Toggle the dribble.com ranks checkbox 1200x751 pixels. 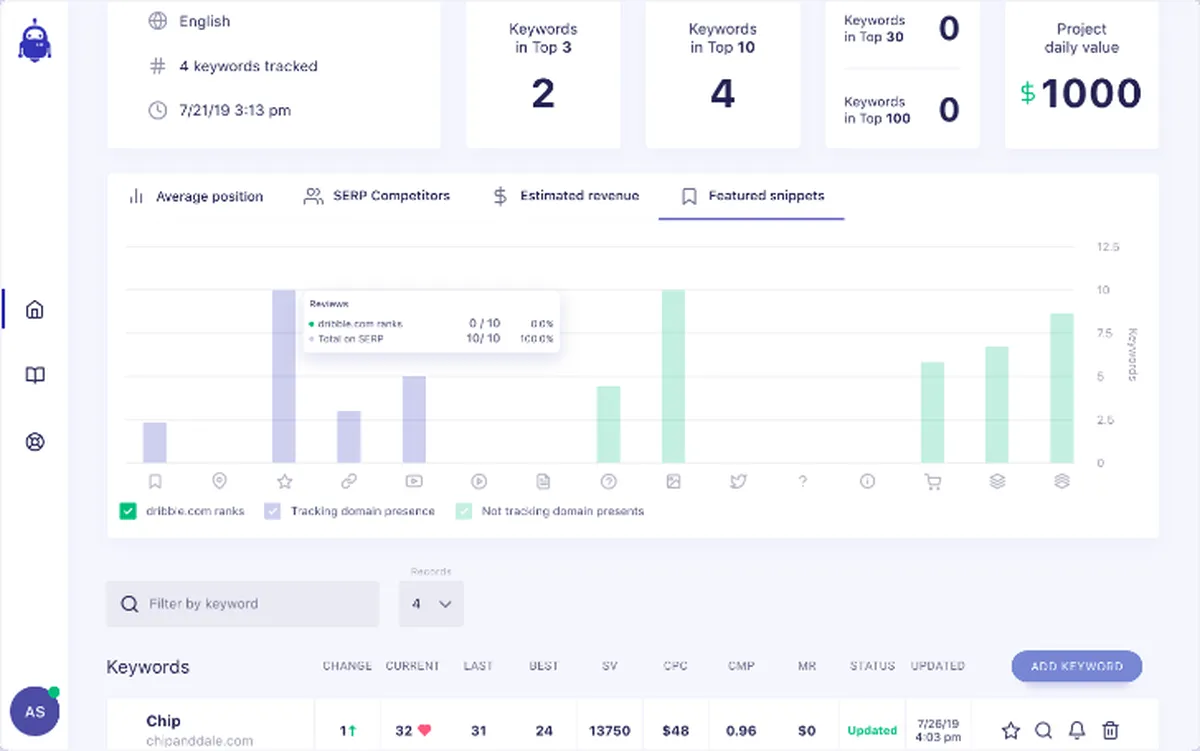pos(127,511)
